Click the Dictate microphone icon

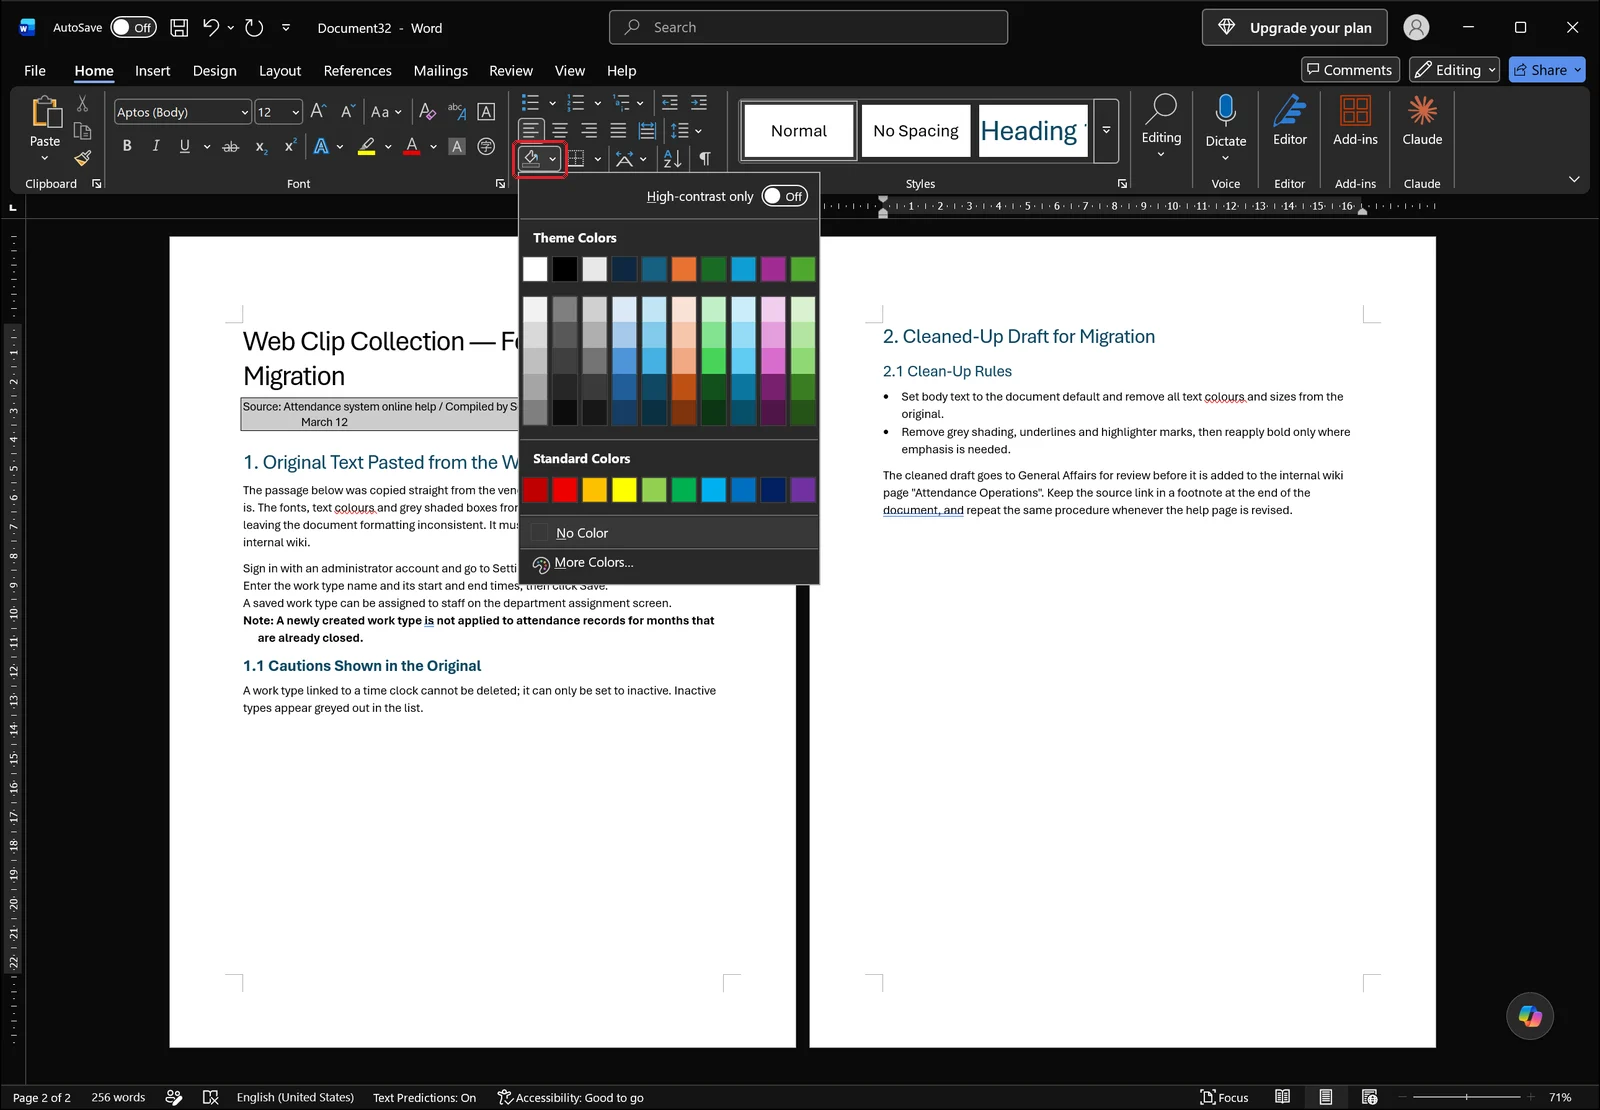1225,110
